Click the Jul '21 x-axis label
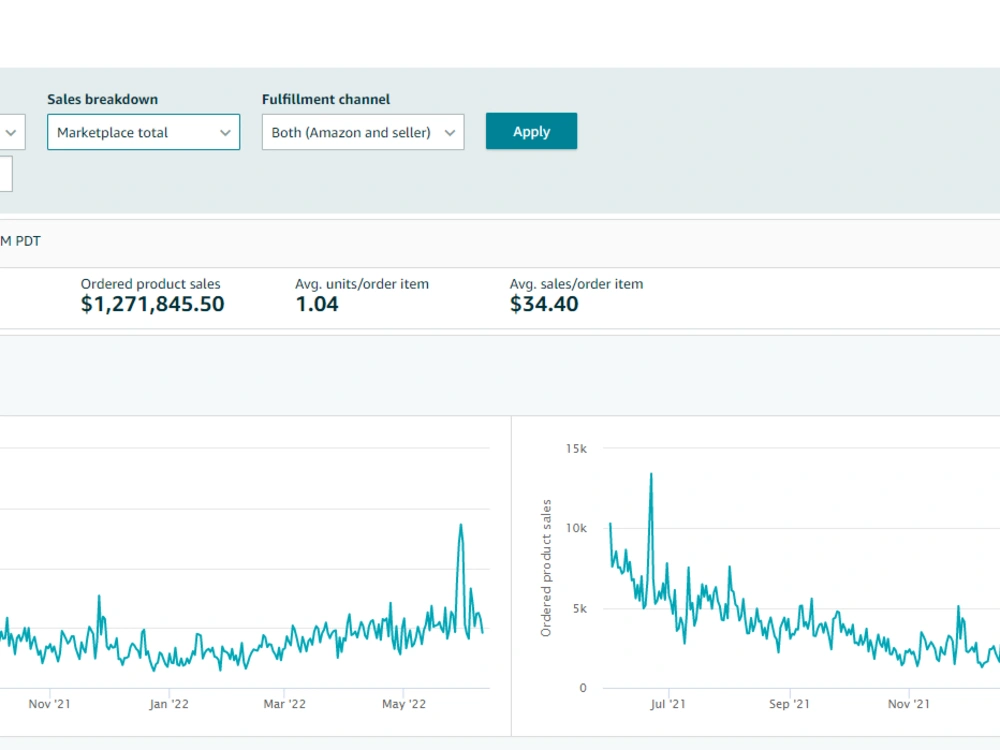Screen dimensions: 1000x750 click(x=668, y=704)
